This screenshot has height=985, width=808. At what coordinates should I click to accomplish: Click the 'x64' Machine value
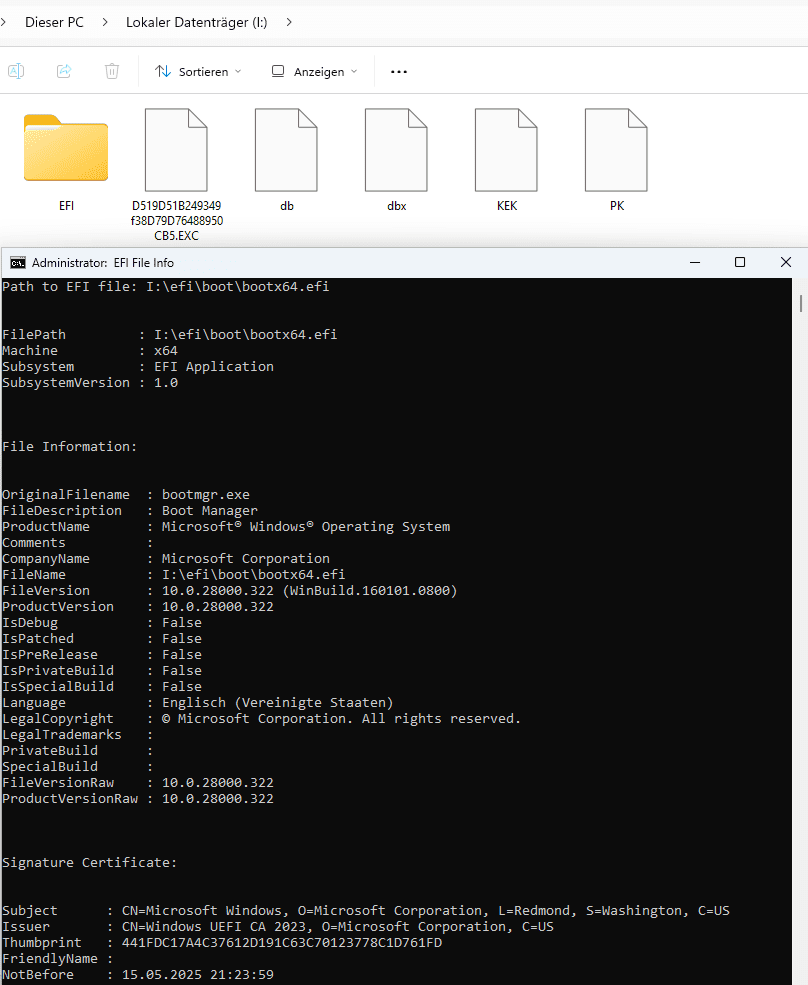click(x=166, y=351)
